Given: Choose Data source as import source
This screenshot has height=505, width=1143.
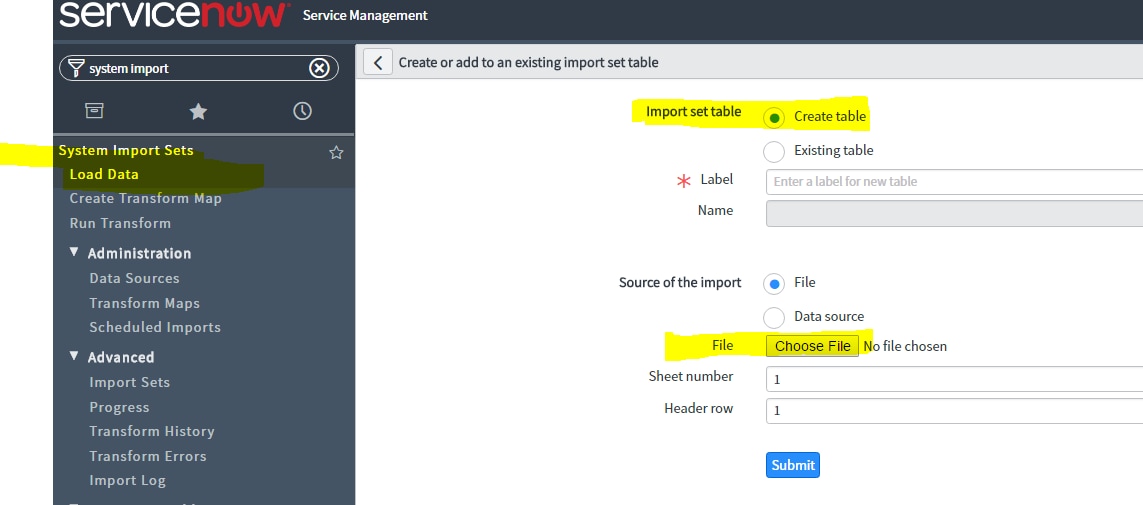Looking at the screenshot, I should click(774, 317).
